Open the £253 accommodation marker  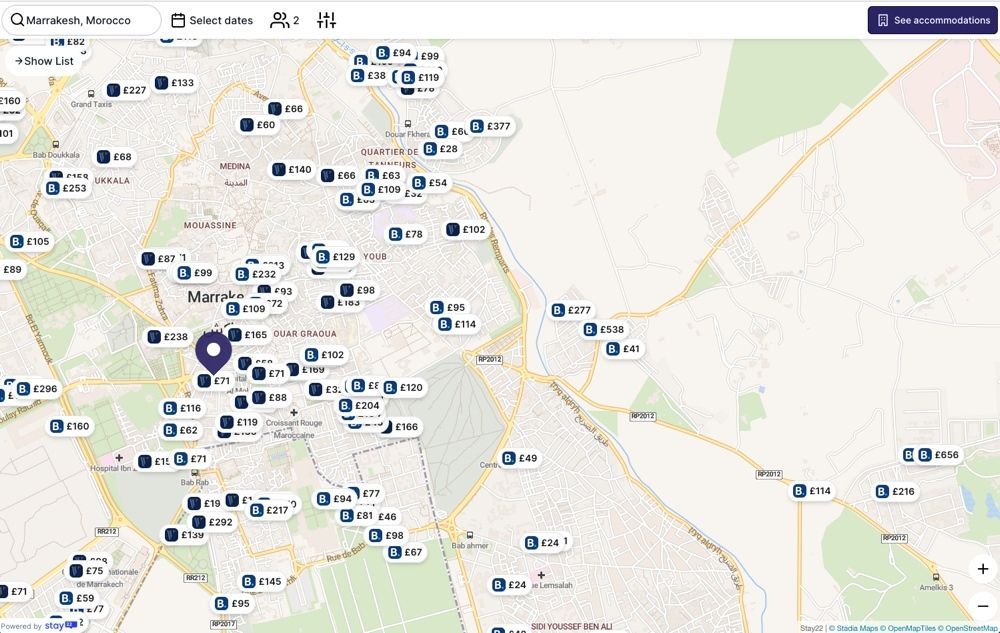(x=66, y=188)
